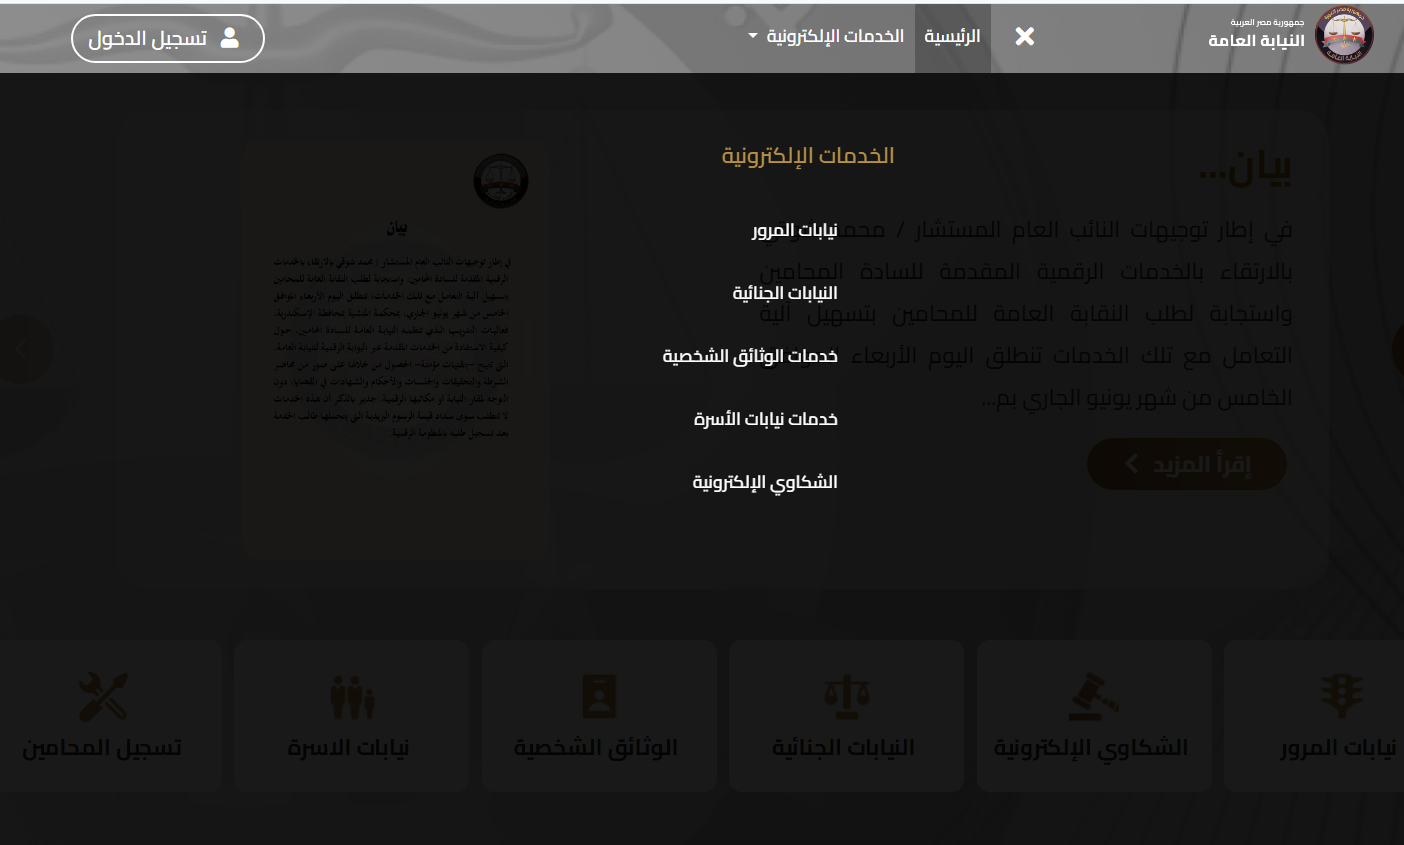
Task: Click the user icon in login button
Action: coord(230,38)
